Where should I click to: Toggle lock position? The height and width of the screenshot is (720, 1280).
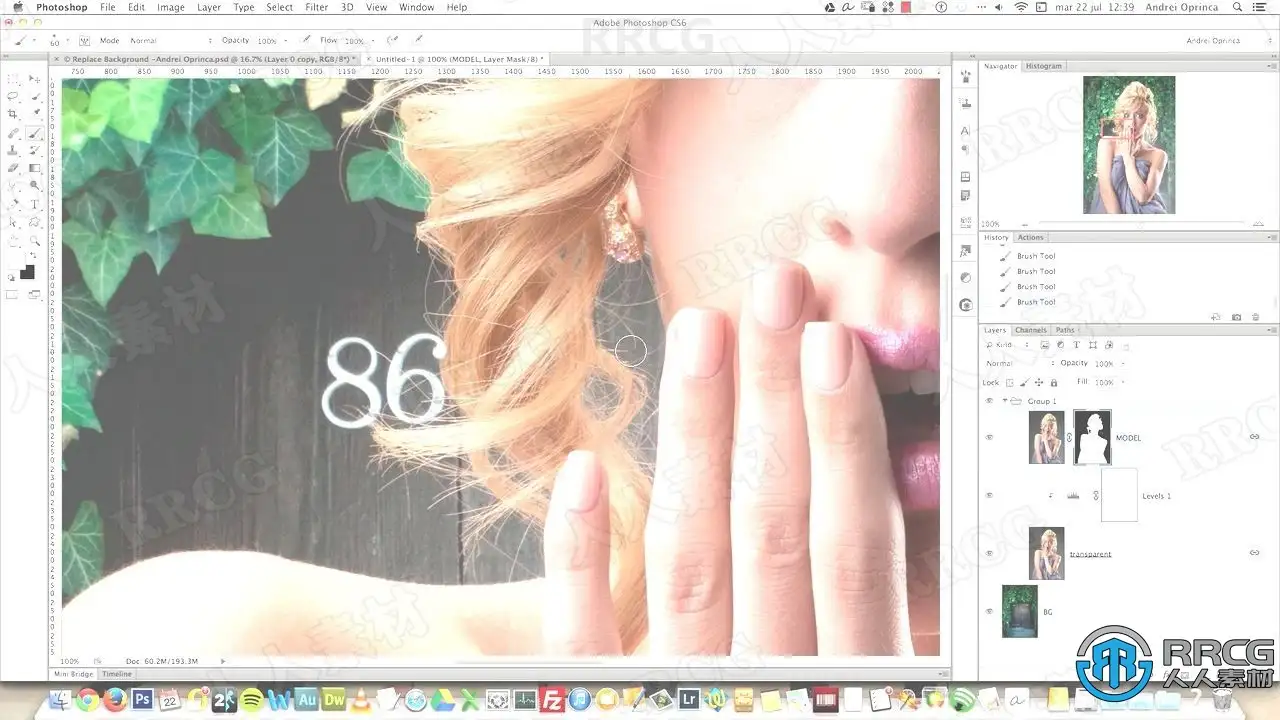click(1039, 383)
